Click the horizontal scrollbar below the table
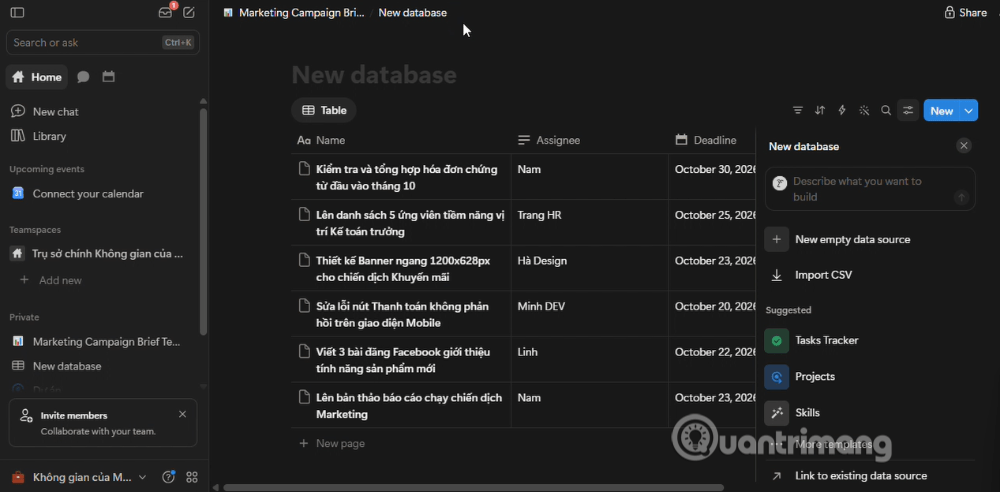 click(473, 488)
